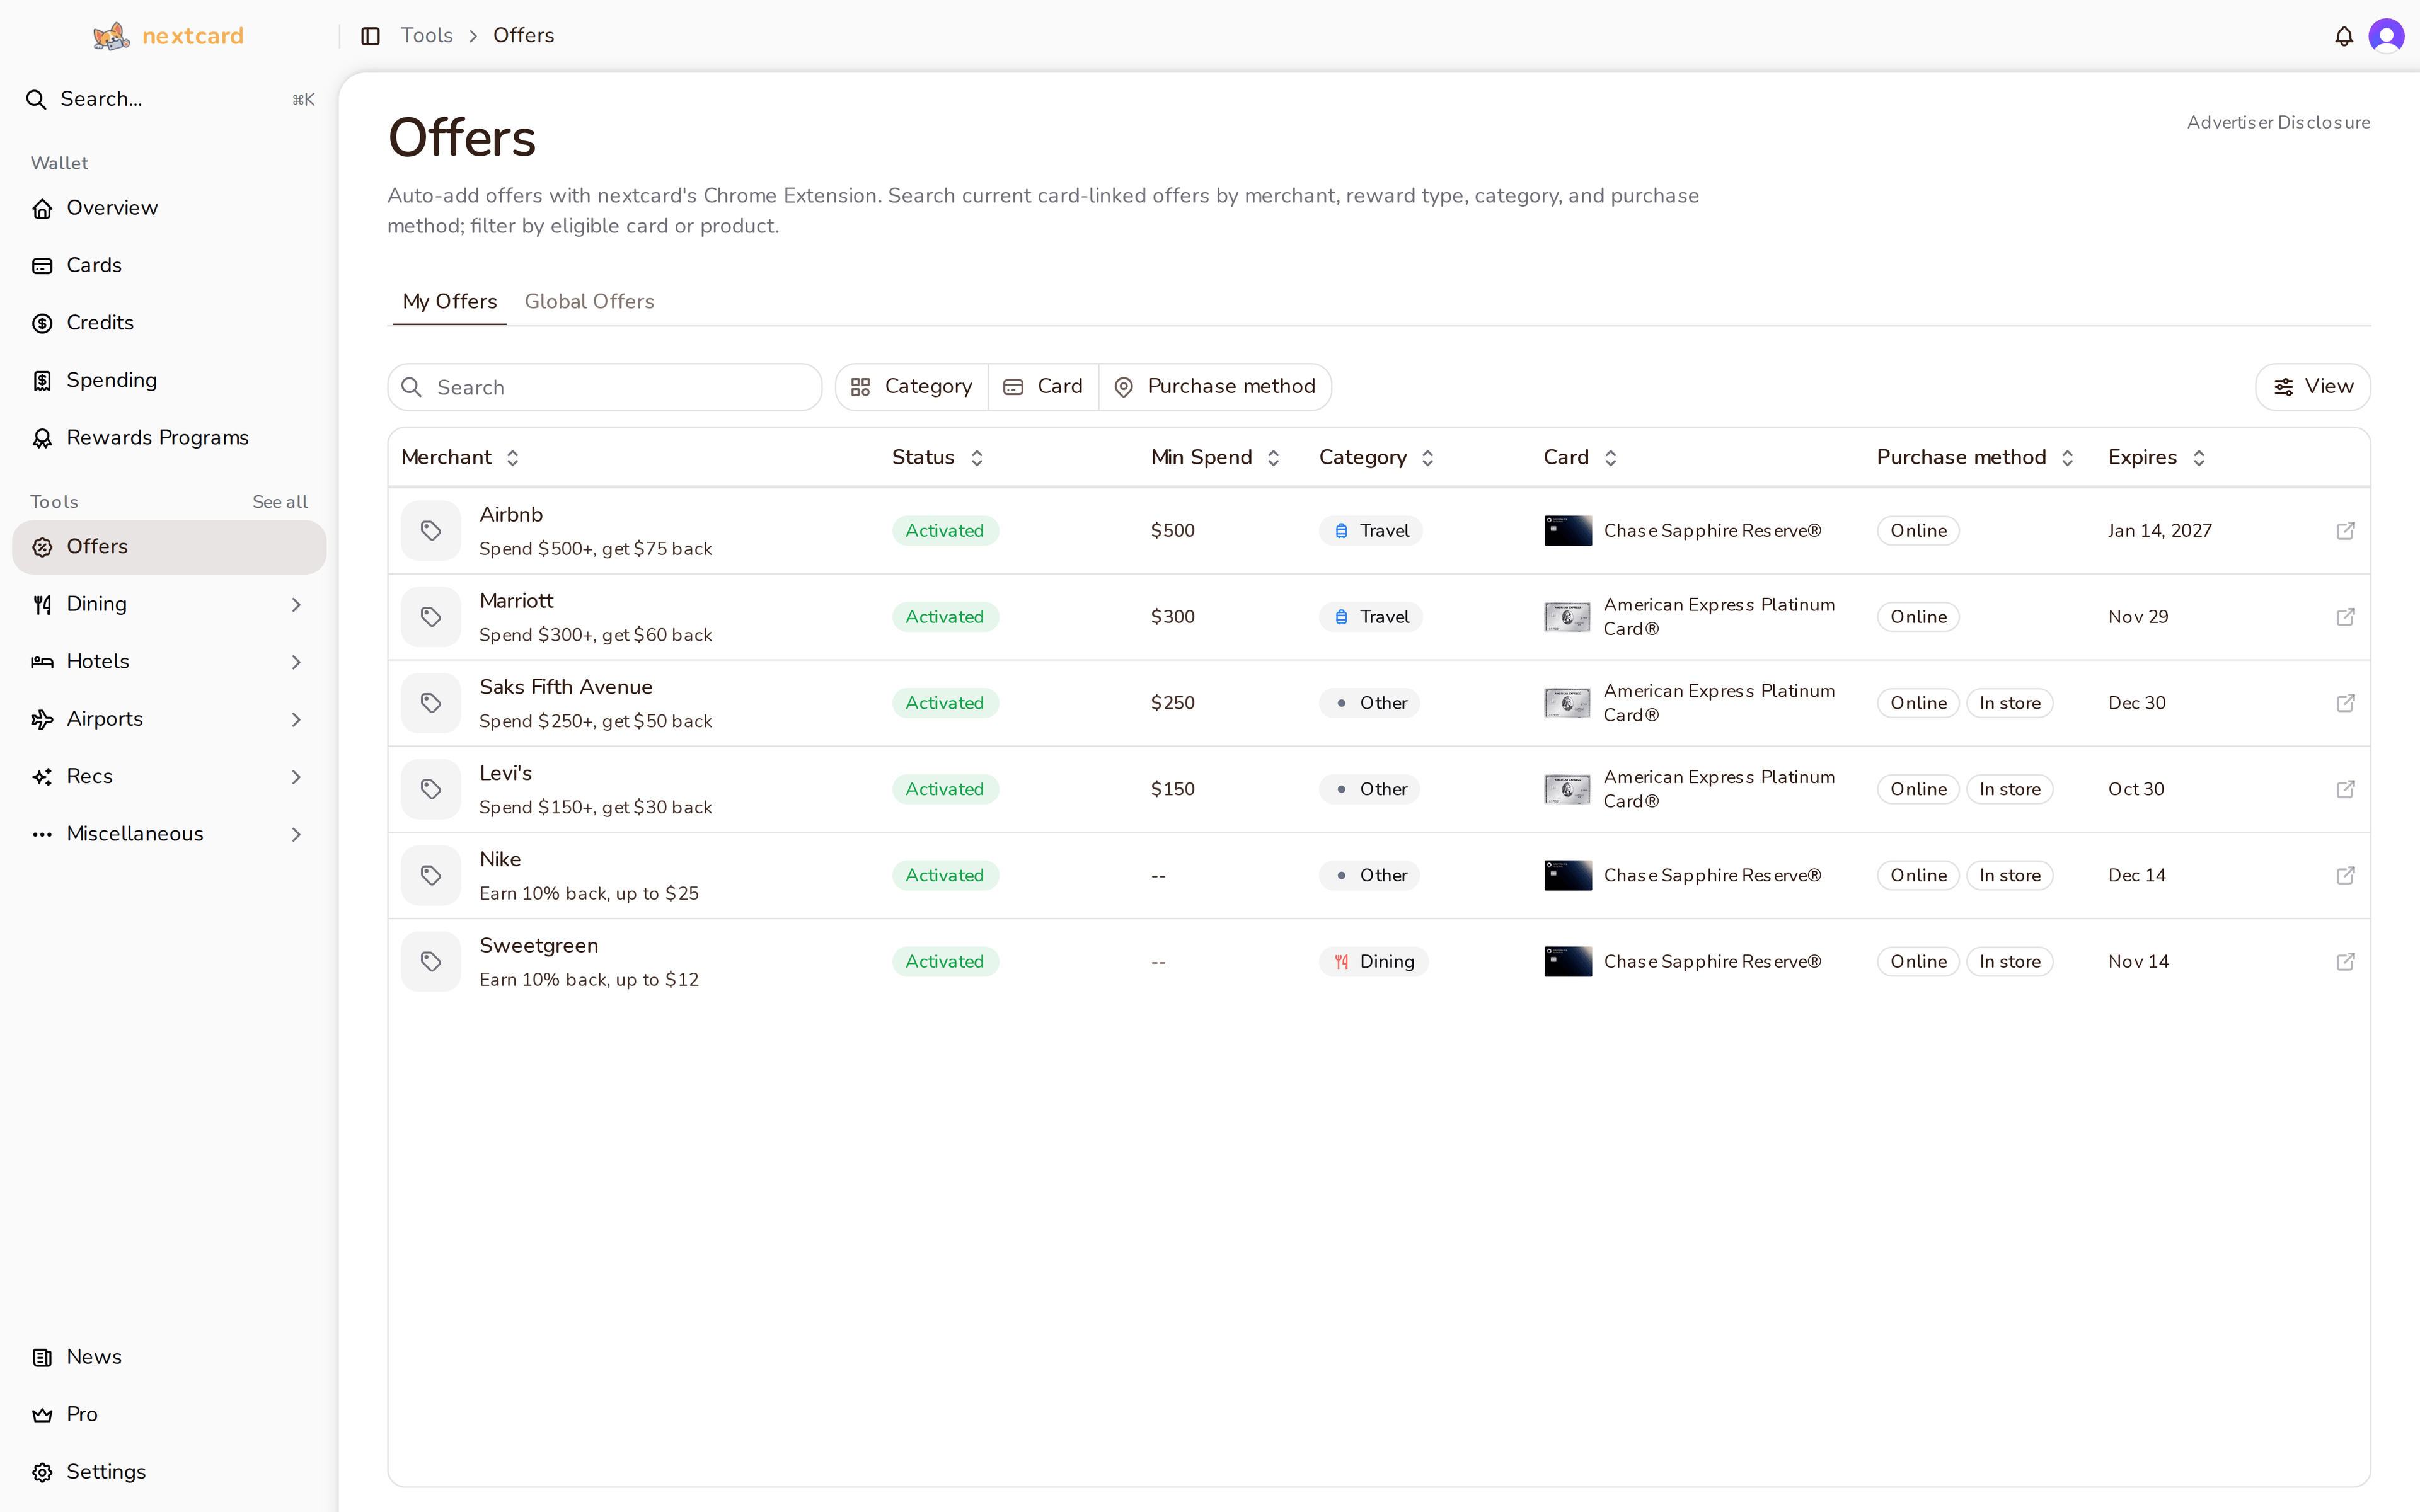The image size is (2420, 1512).
Task: Switch to the Global Offers tab
Action: pos(589,301)
